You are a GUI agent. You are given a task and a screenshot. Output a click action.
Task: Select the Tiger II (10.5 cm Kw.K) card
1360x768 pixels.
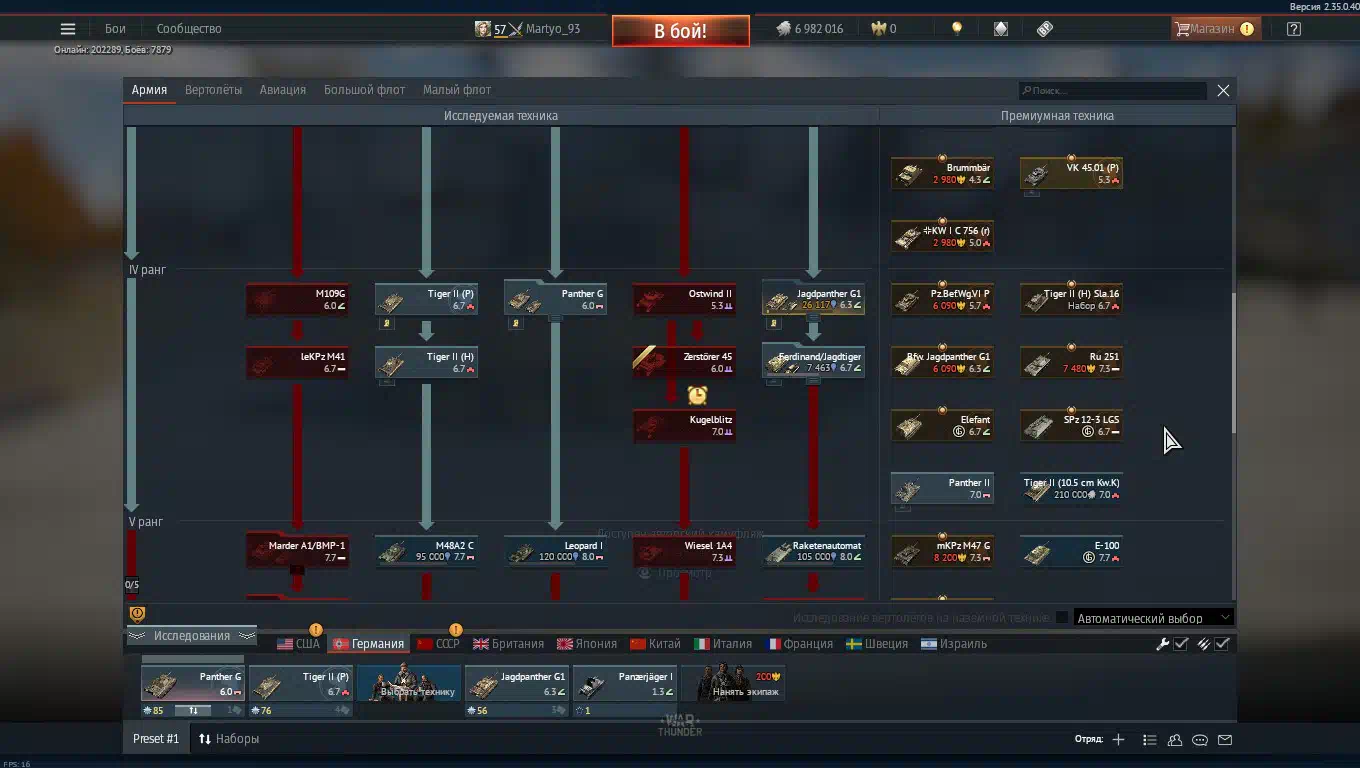coord(1071,488)
